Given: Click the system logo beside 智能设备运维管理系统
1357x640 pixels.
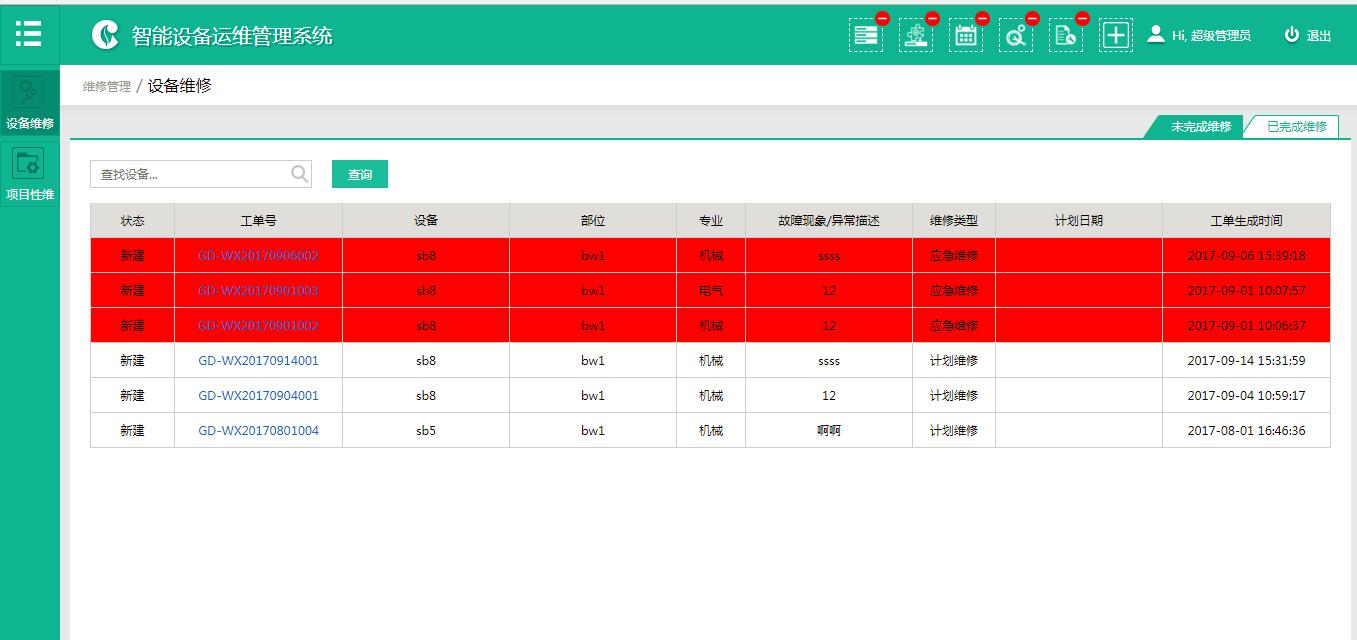Looking at the screenshot, I should [105, 35].
